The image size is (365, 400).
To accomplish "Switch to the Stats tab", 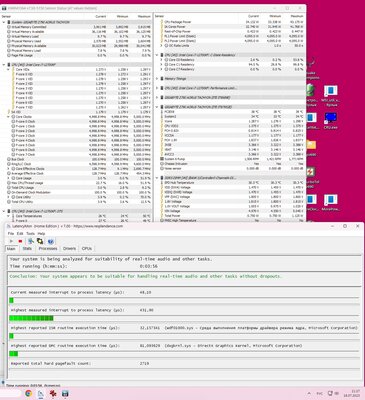I will click(27, 249).
